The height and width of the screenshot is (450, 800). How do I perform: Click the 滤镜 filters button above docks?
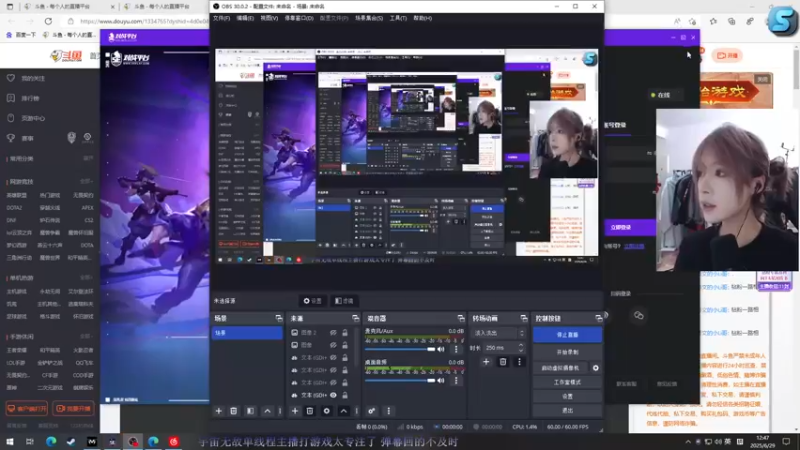344,301
